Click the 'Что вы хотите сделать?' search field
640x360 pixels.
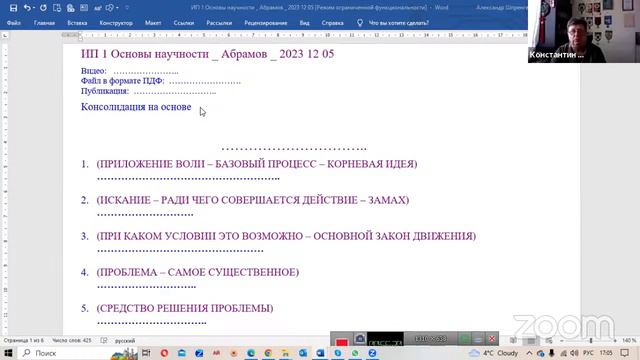coord(398,23)
